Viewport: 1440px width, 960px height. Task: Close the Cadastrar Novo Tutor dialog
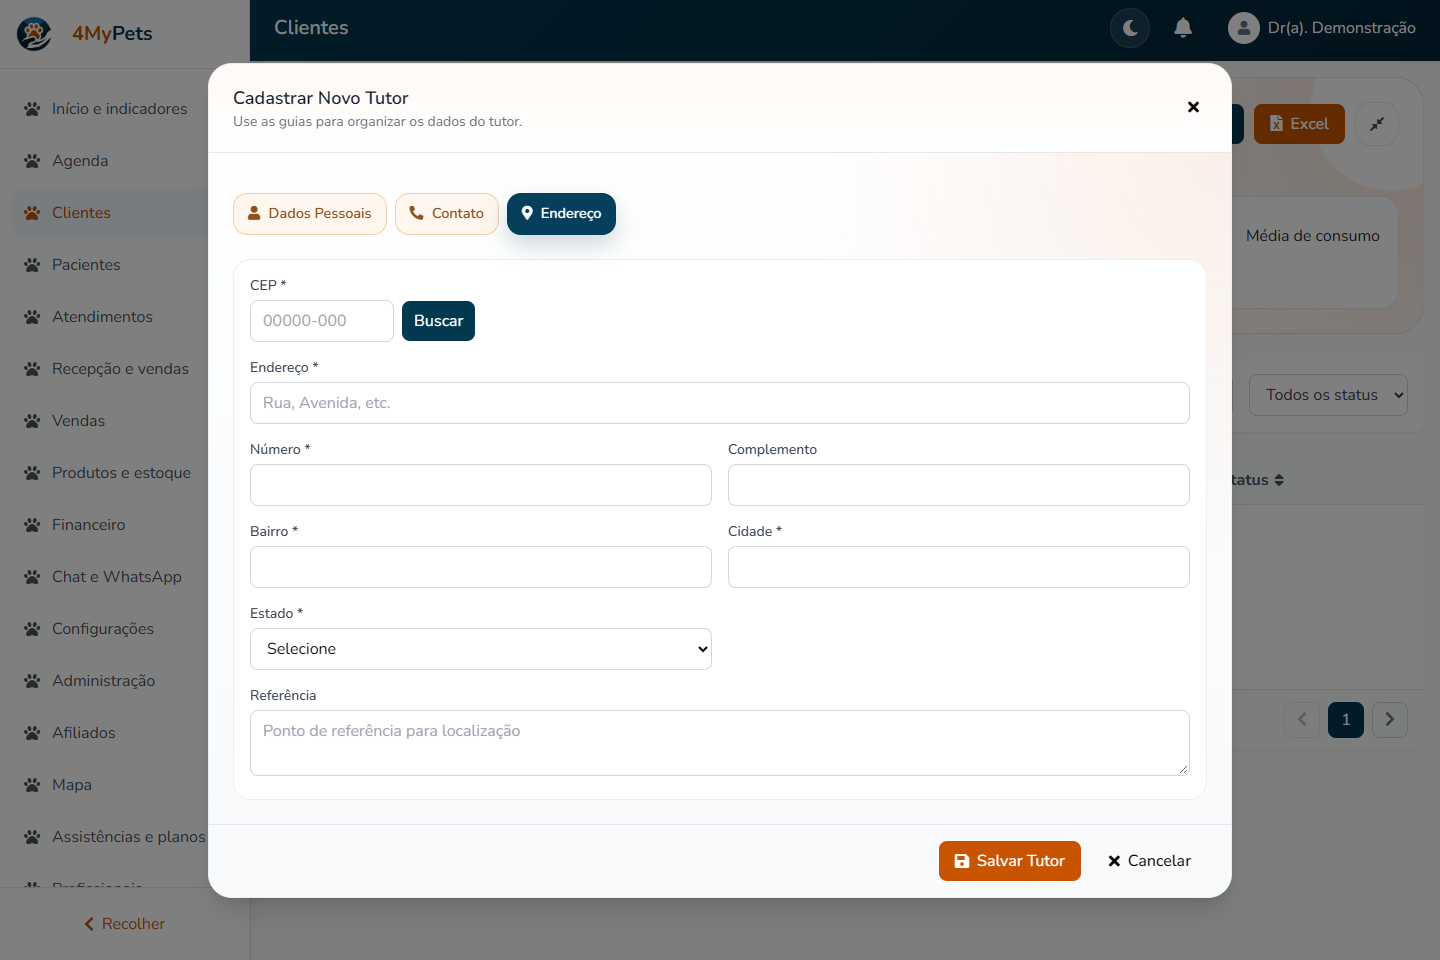pos(1193,107)
